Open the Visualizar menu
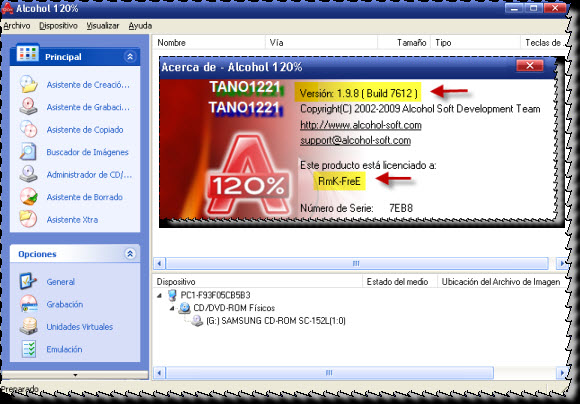The image size is (580, 404). tap(103, 26)
